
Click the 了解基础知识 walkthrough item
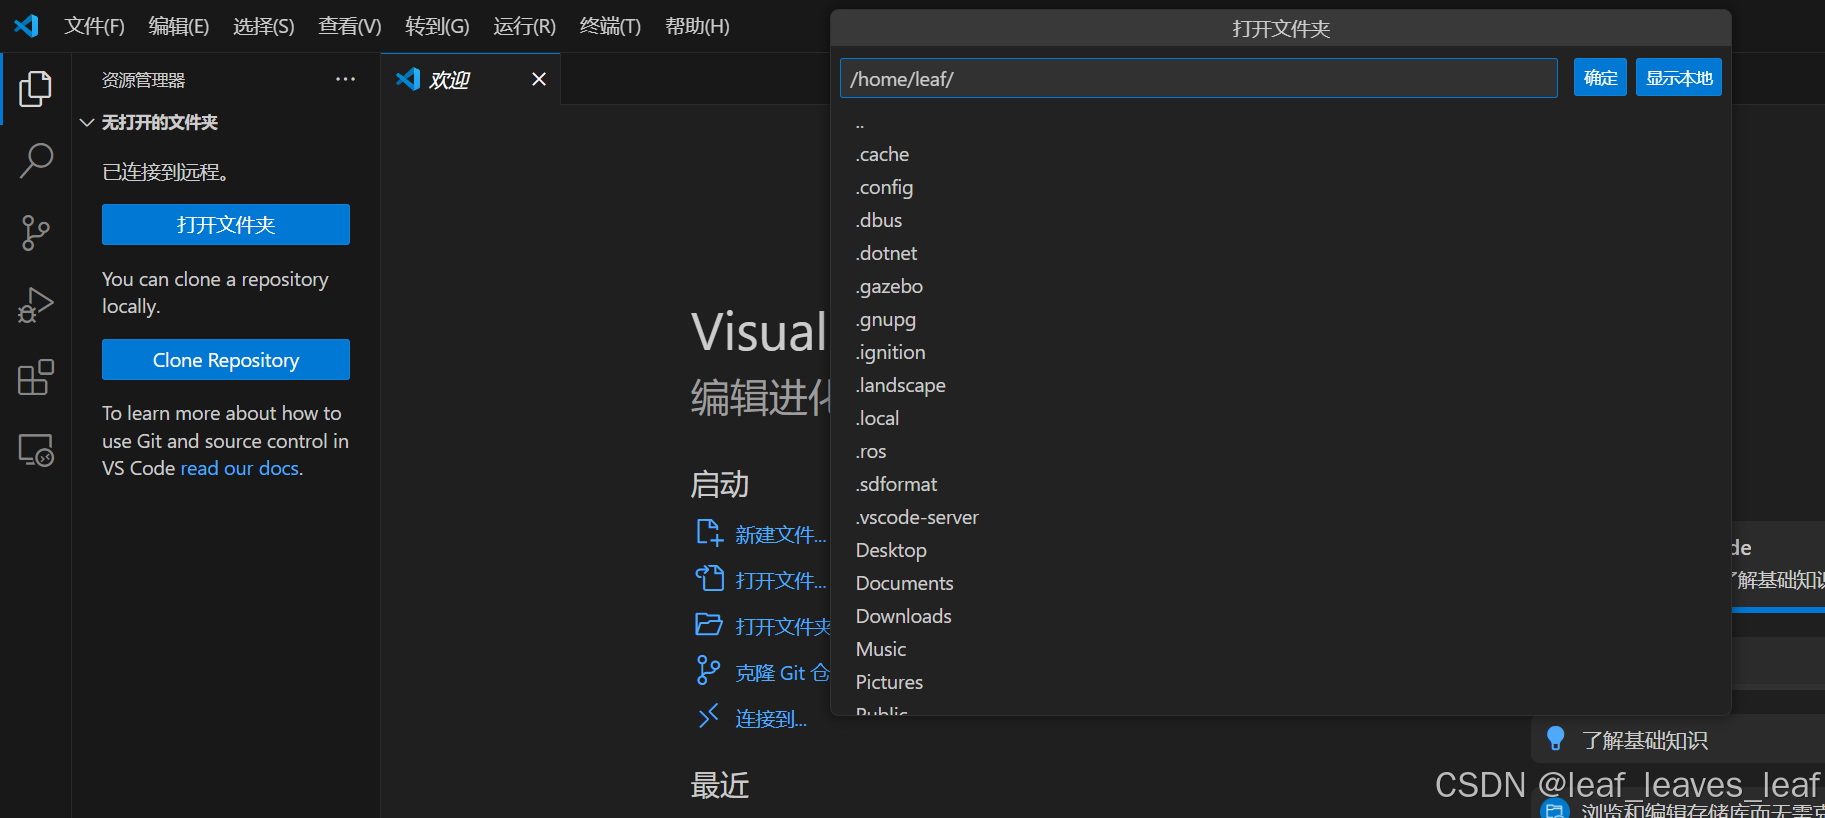tap(1678, 740)
